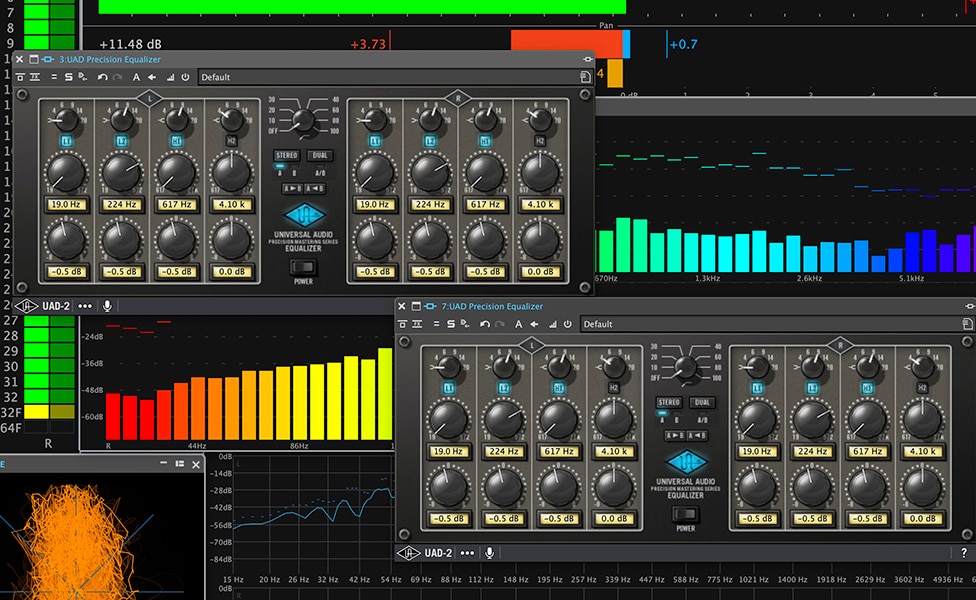This screenshot has height=600, width=976.
Task: Flip the POWER switch in window 3
Action: pos(303,268)
